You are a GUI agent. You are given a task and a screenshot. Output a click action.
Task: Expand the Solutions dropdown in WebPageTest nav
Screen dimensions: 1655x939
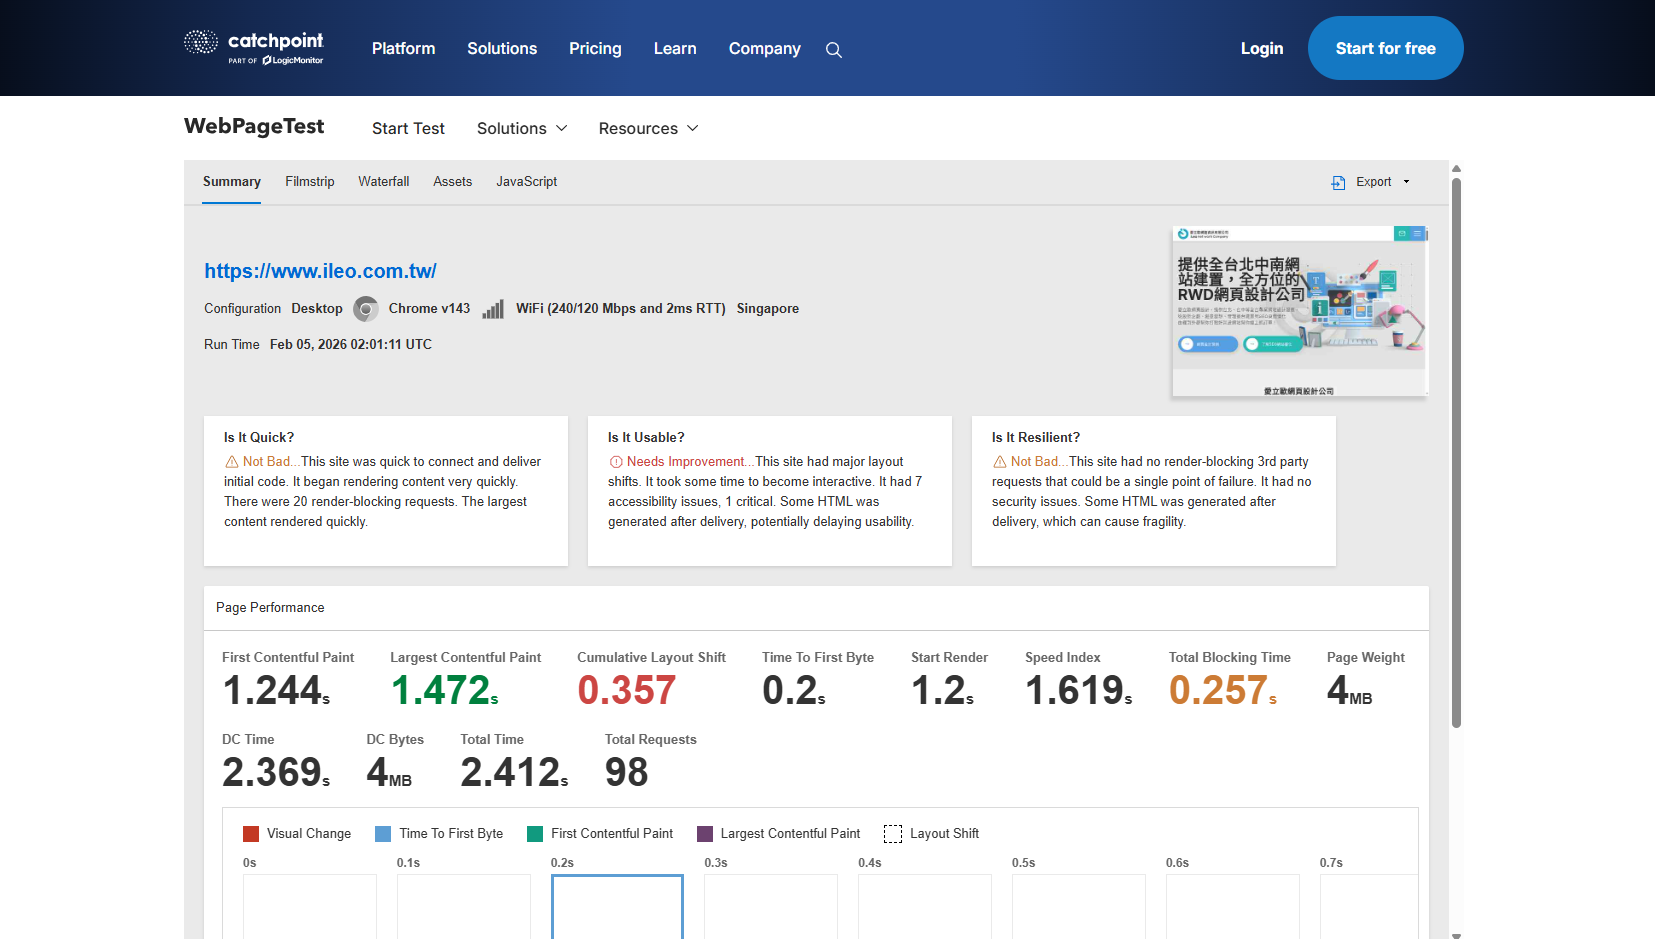tap(521, 128)
